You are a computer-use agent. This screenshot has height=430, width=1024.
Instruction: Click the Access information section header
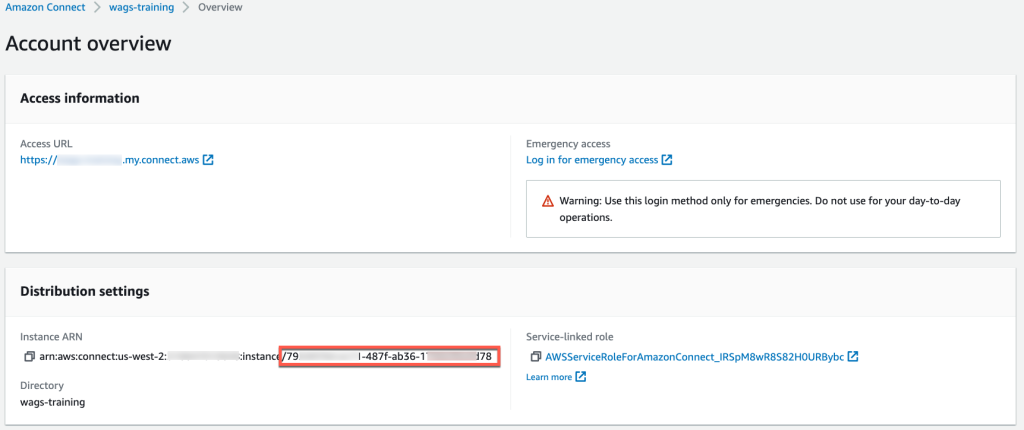[80, 98]
